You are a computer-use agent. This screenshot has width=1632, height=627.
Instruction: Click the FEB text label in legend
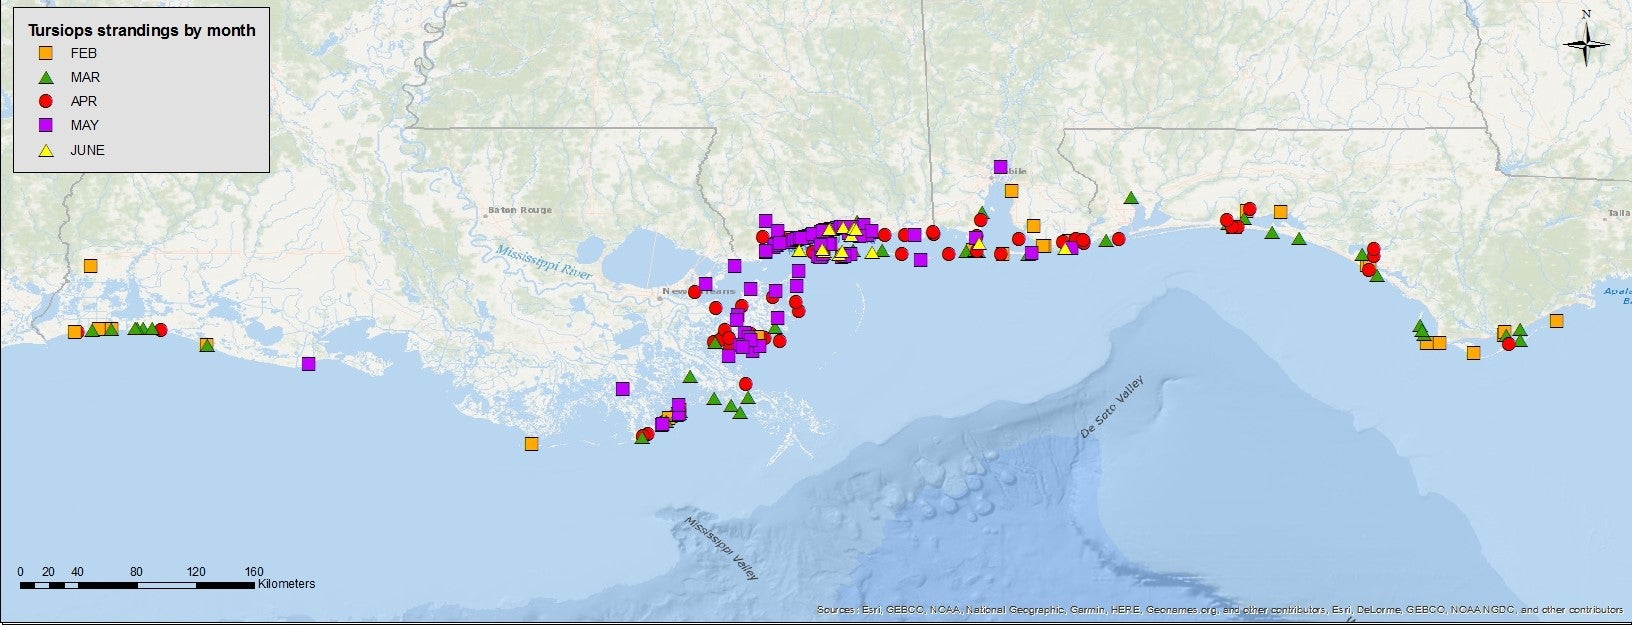tap(83, 53)
